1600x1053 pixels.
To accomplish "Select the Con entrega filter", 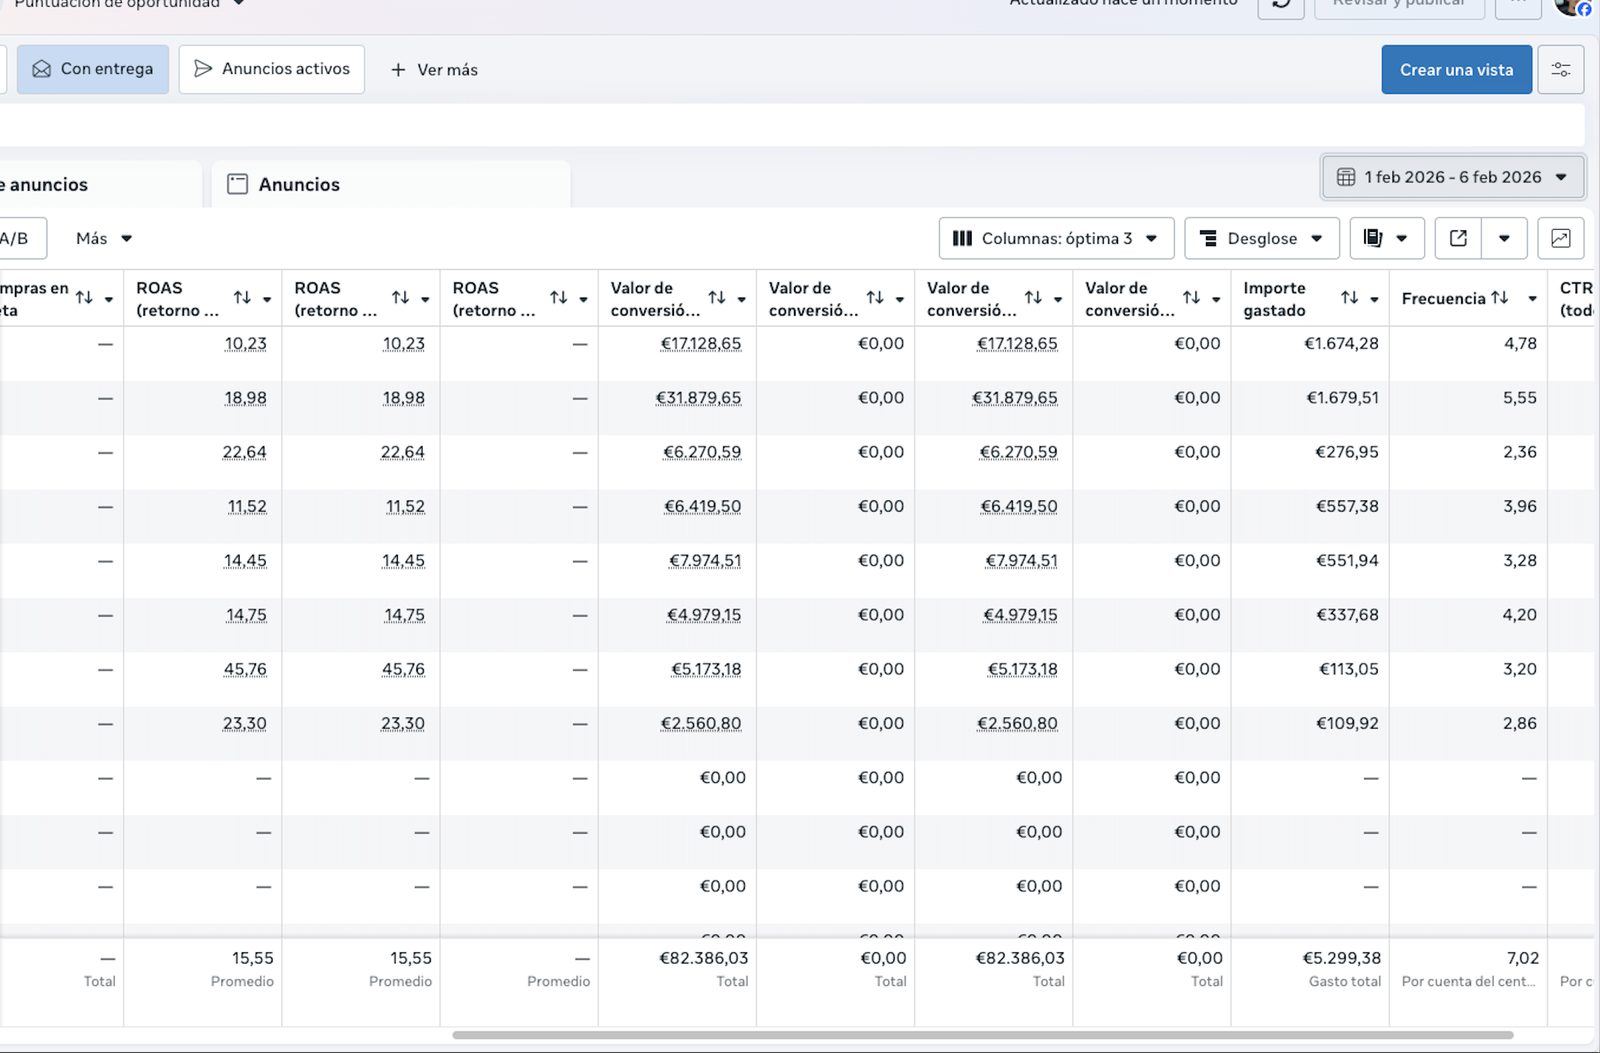I will click(93, 69).
